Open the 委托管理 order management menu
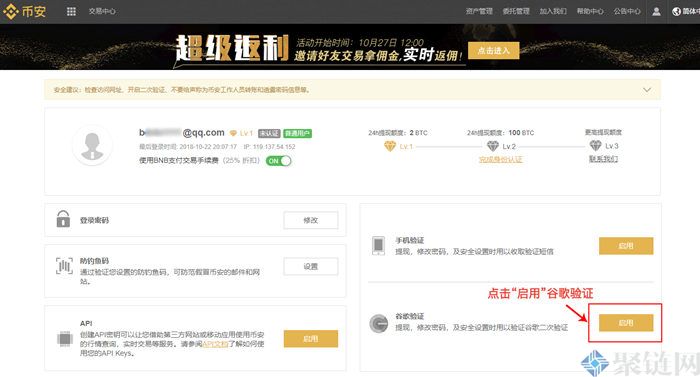 516,12
